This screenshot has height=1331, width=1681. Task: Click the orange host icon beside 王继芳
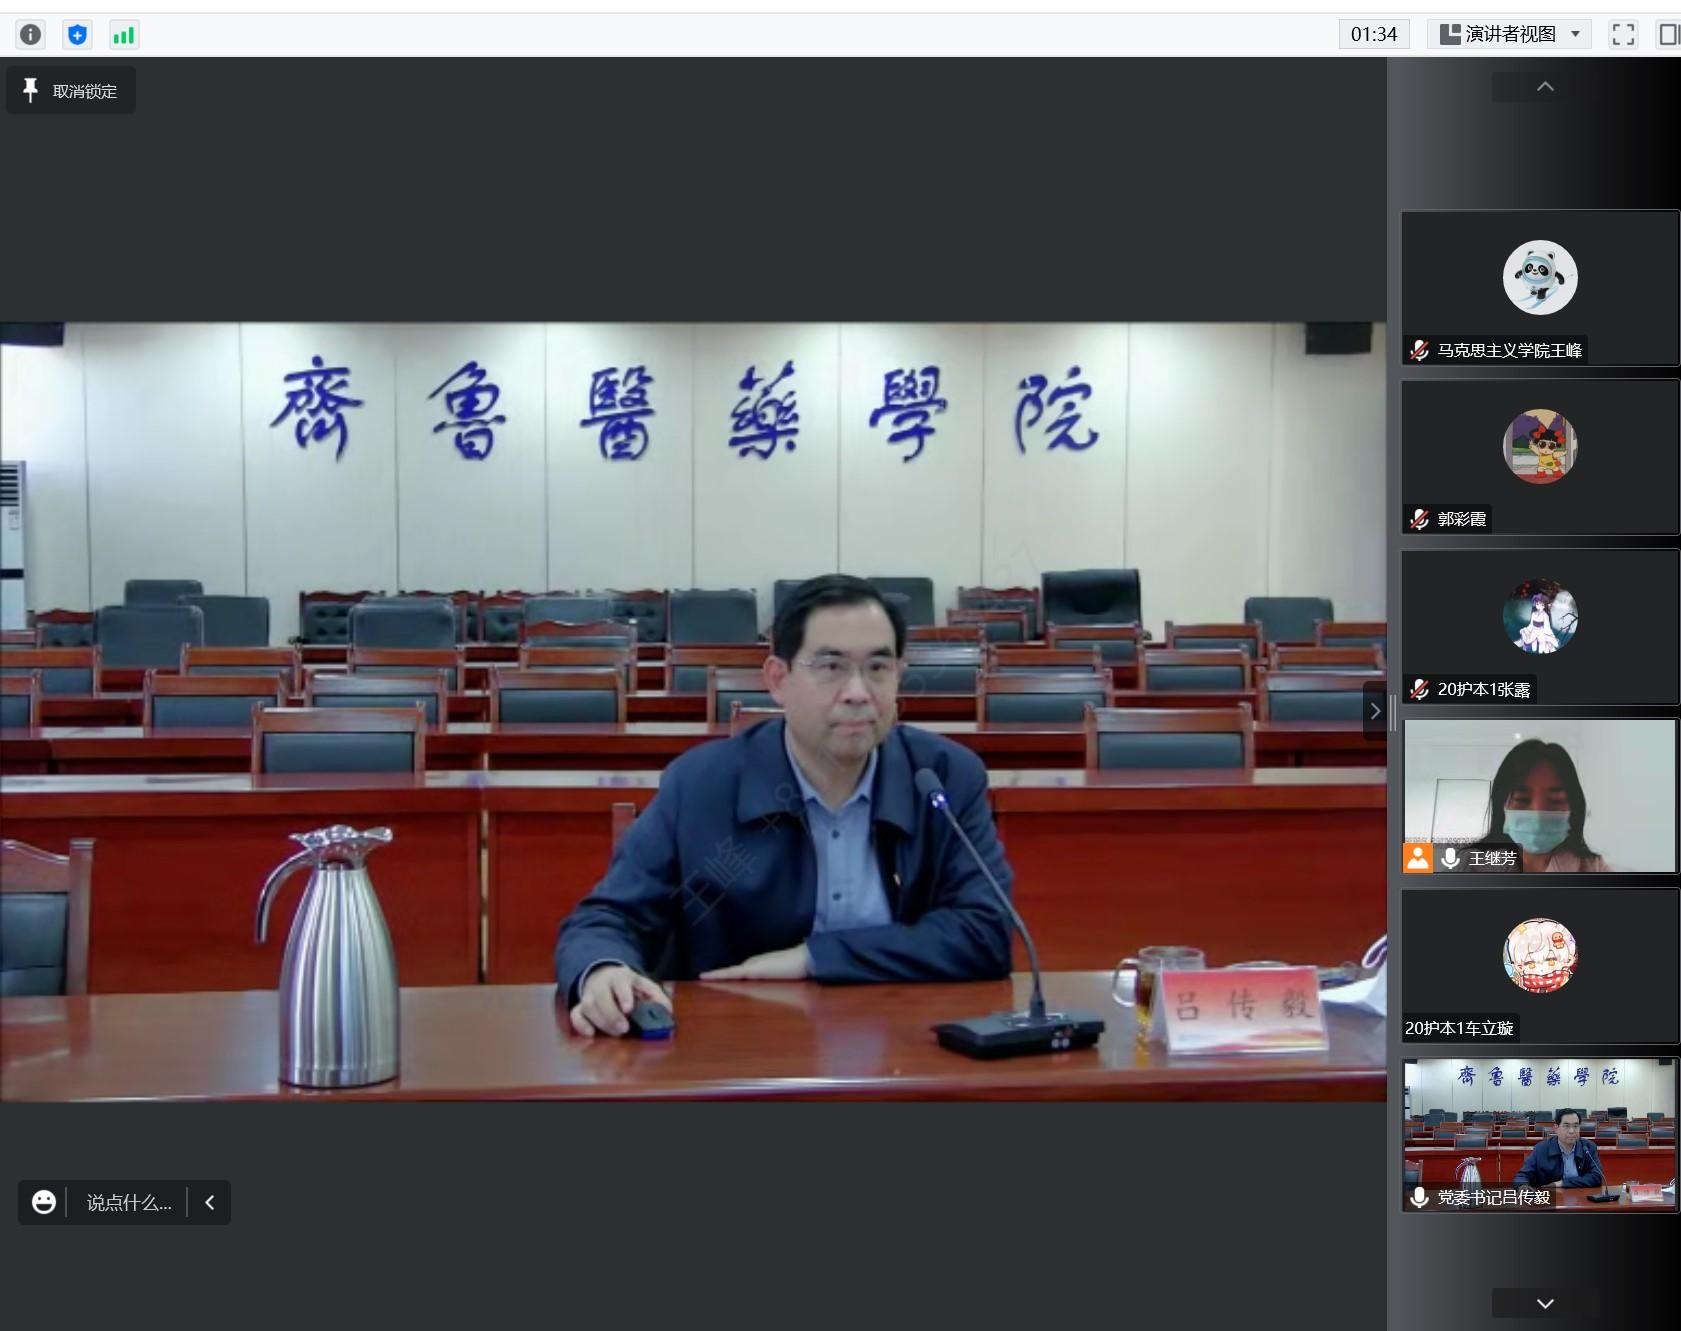1418,858
